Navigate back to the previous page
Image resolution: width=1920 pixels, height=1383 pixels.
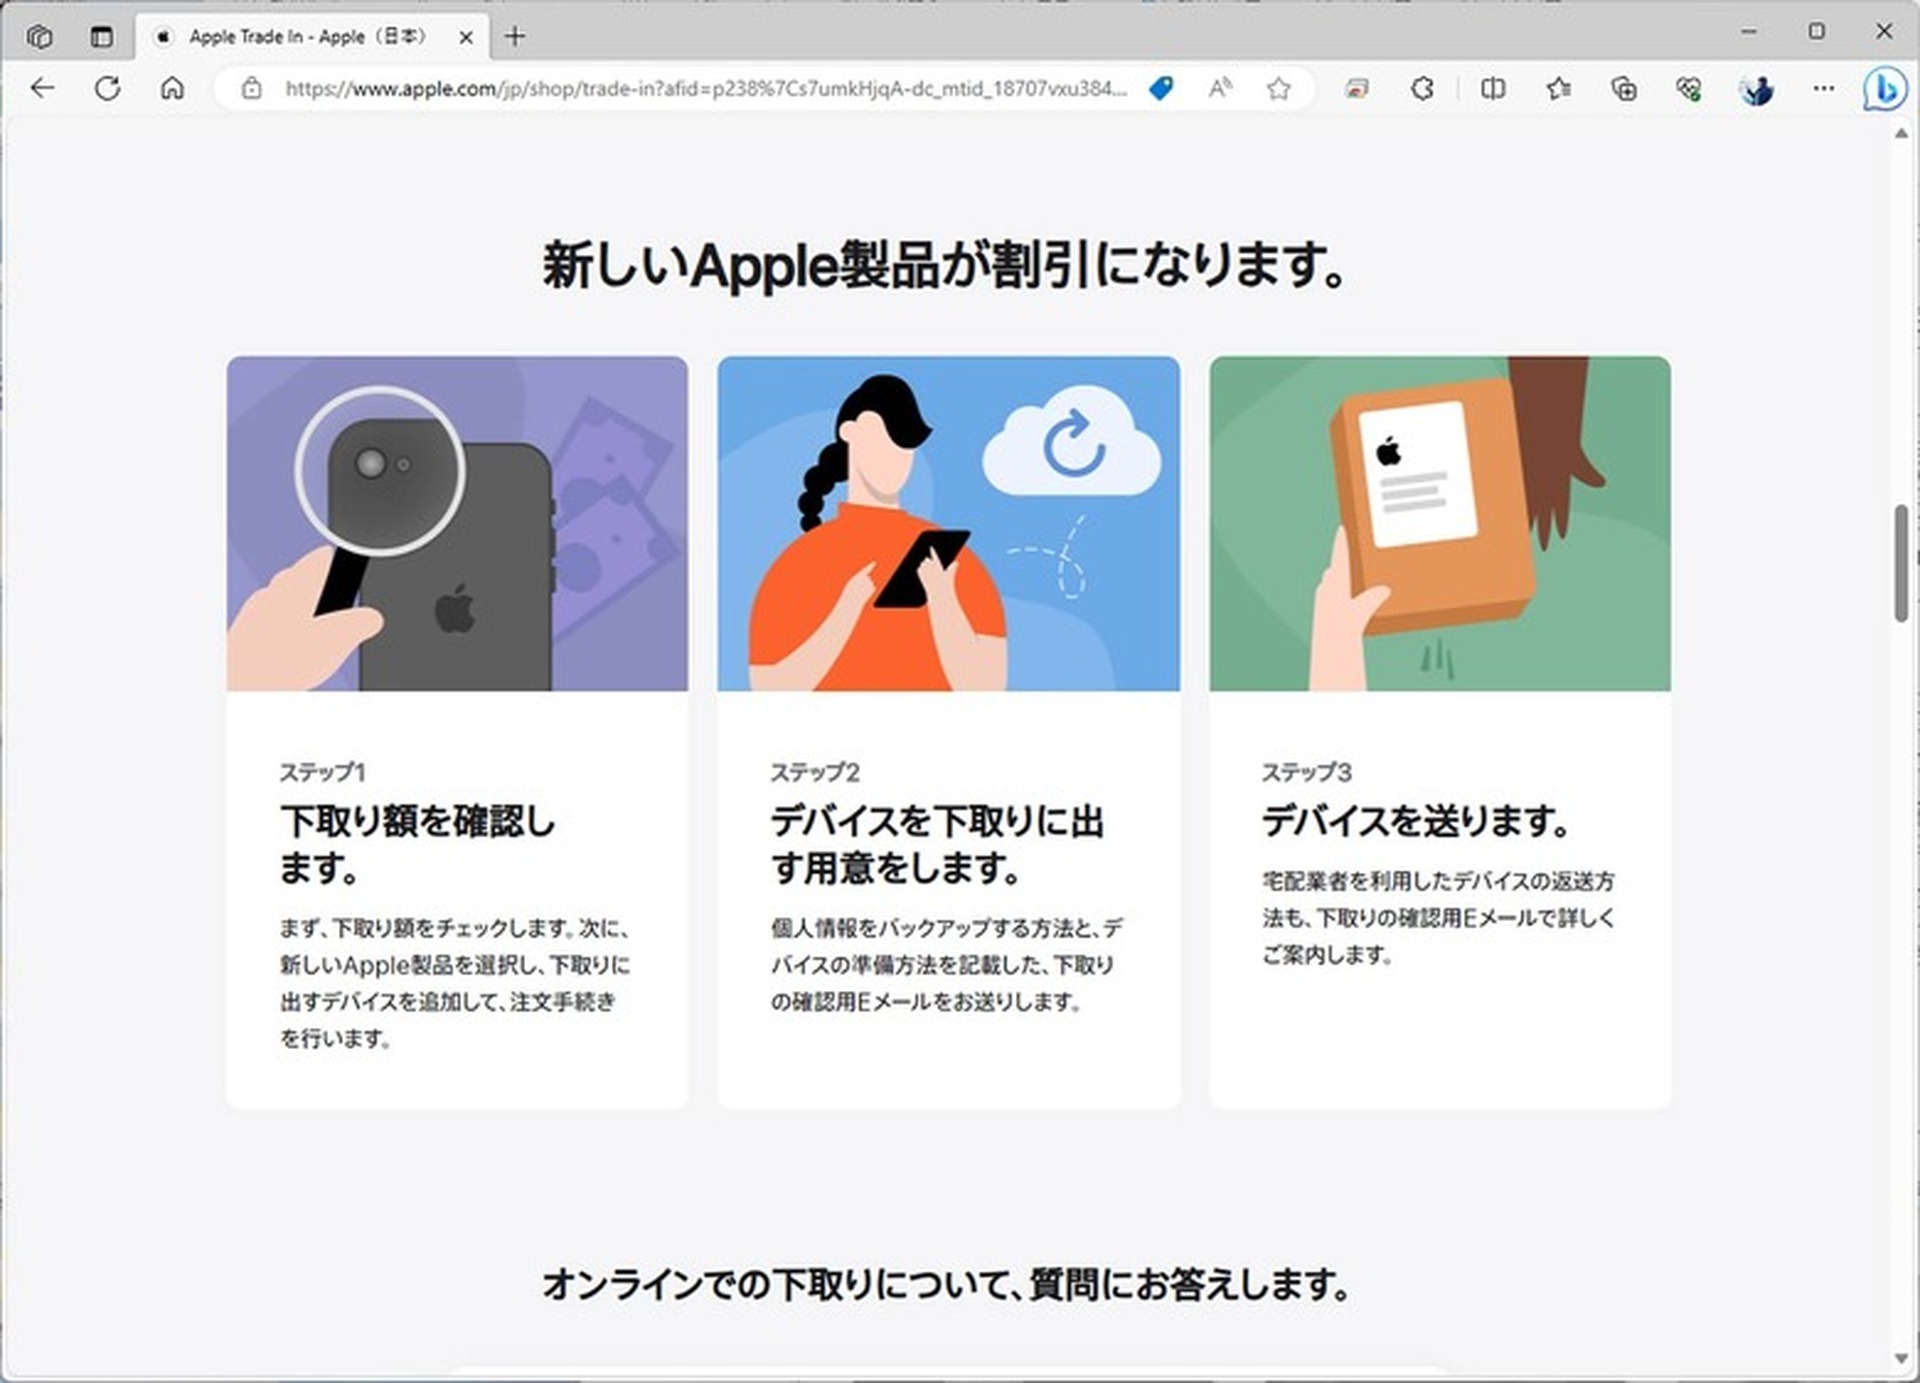tap(41, 89)
